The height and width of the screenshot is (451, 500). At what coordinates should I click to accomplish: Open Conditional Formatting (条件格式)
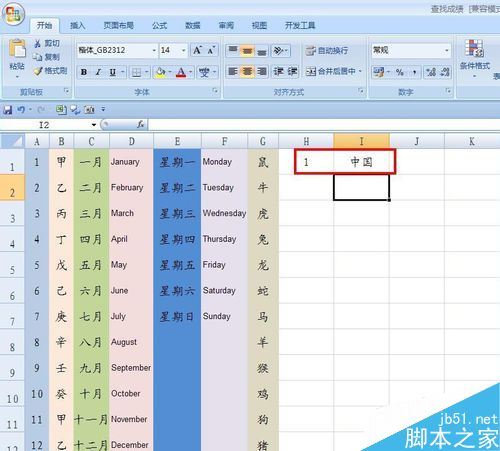pyautogui.click(x=475, y=58)
